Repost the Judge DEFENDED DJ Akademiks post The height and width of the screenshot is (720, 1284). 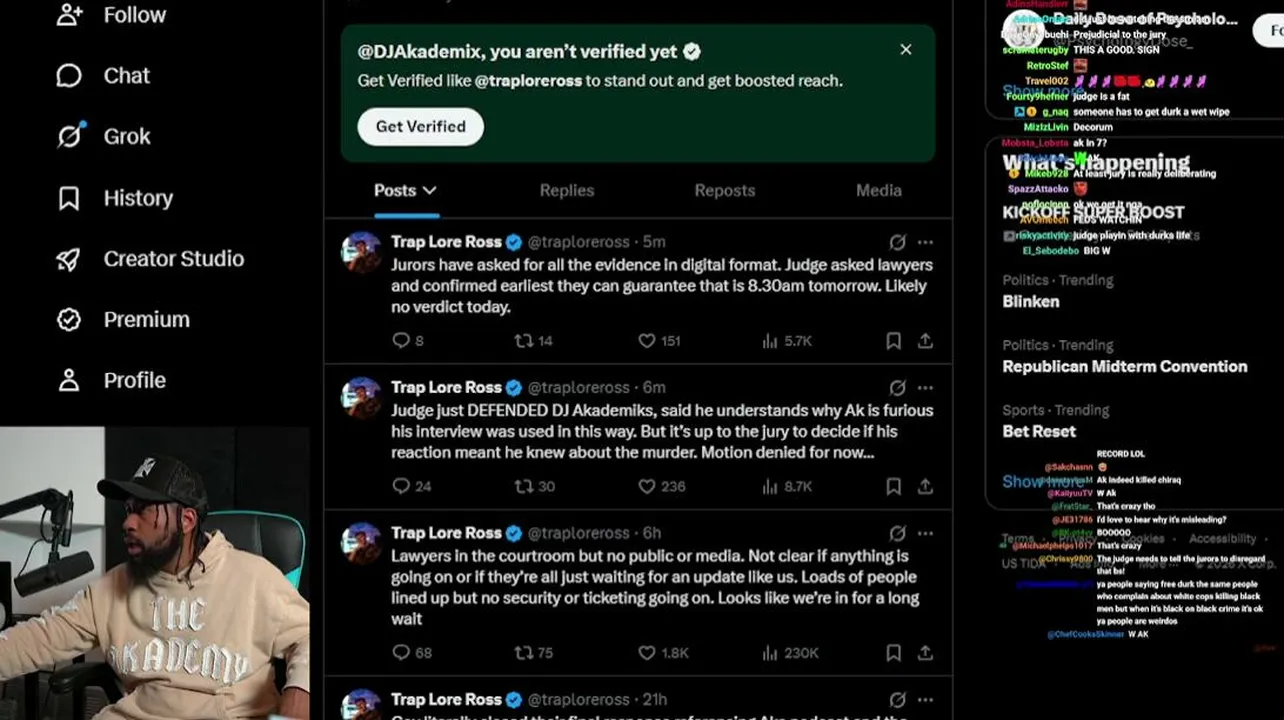[534, 486]
